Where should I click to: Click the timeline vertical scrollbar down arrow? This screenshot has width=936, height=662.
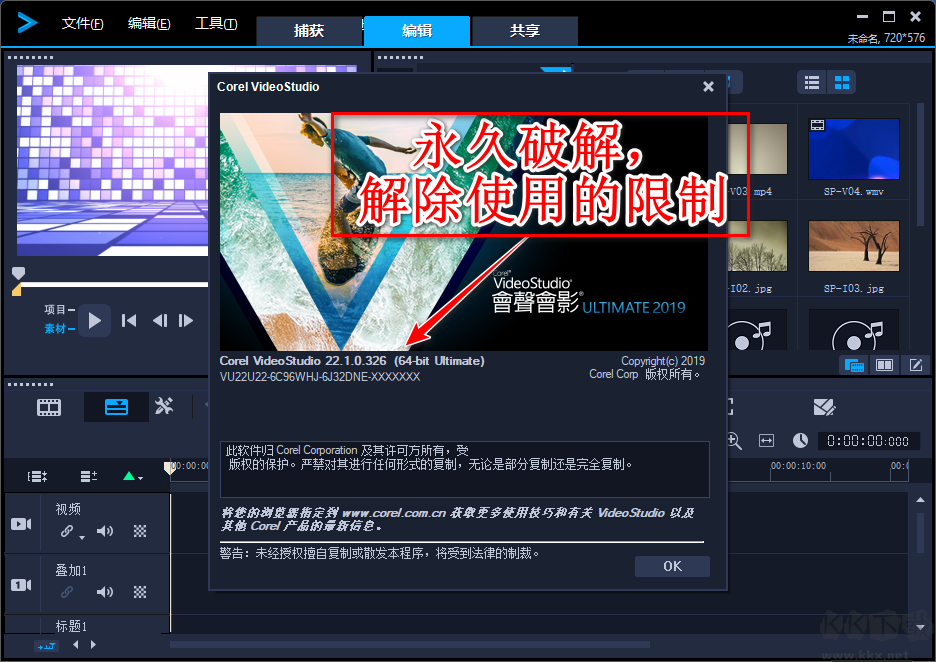point(920,627)
